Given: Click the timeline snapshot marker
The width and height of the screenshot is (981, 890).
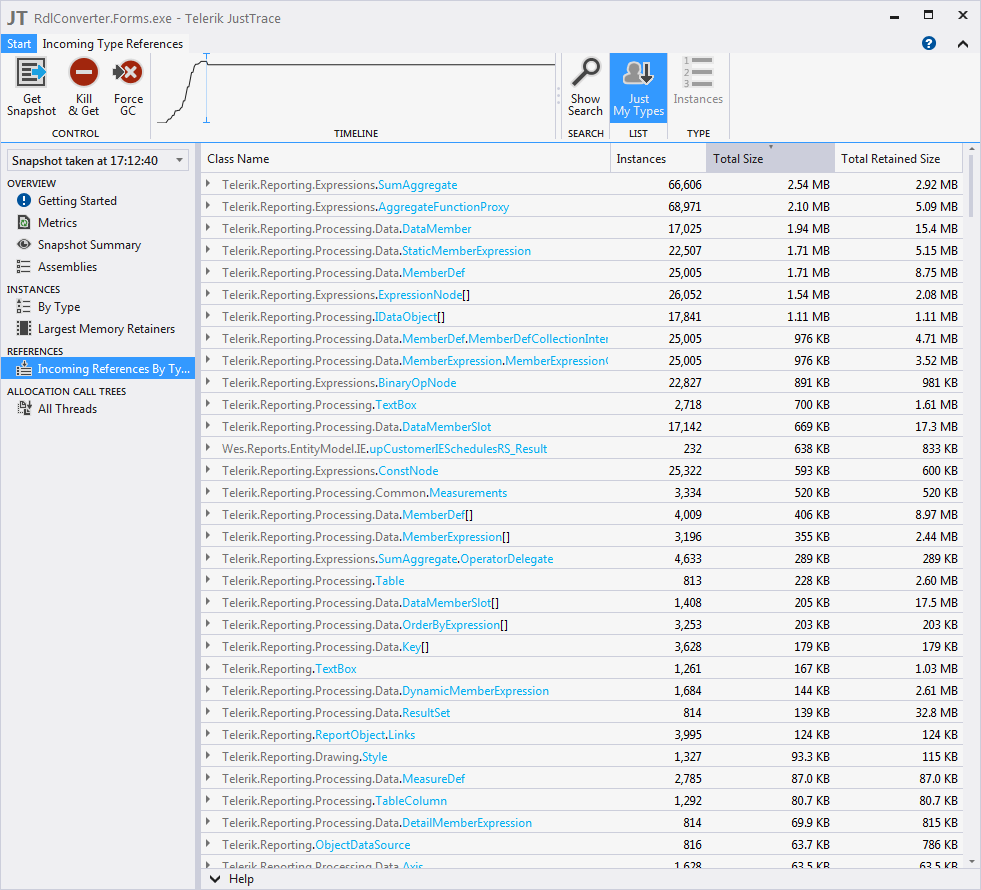Looking at the screenshot, I should pos(206,88).
